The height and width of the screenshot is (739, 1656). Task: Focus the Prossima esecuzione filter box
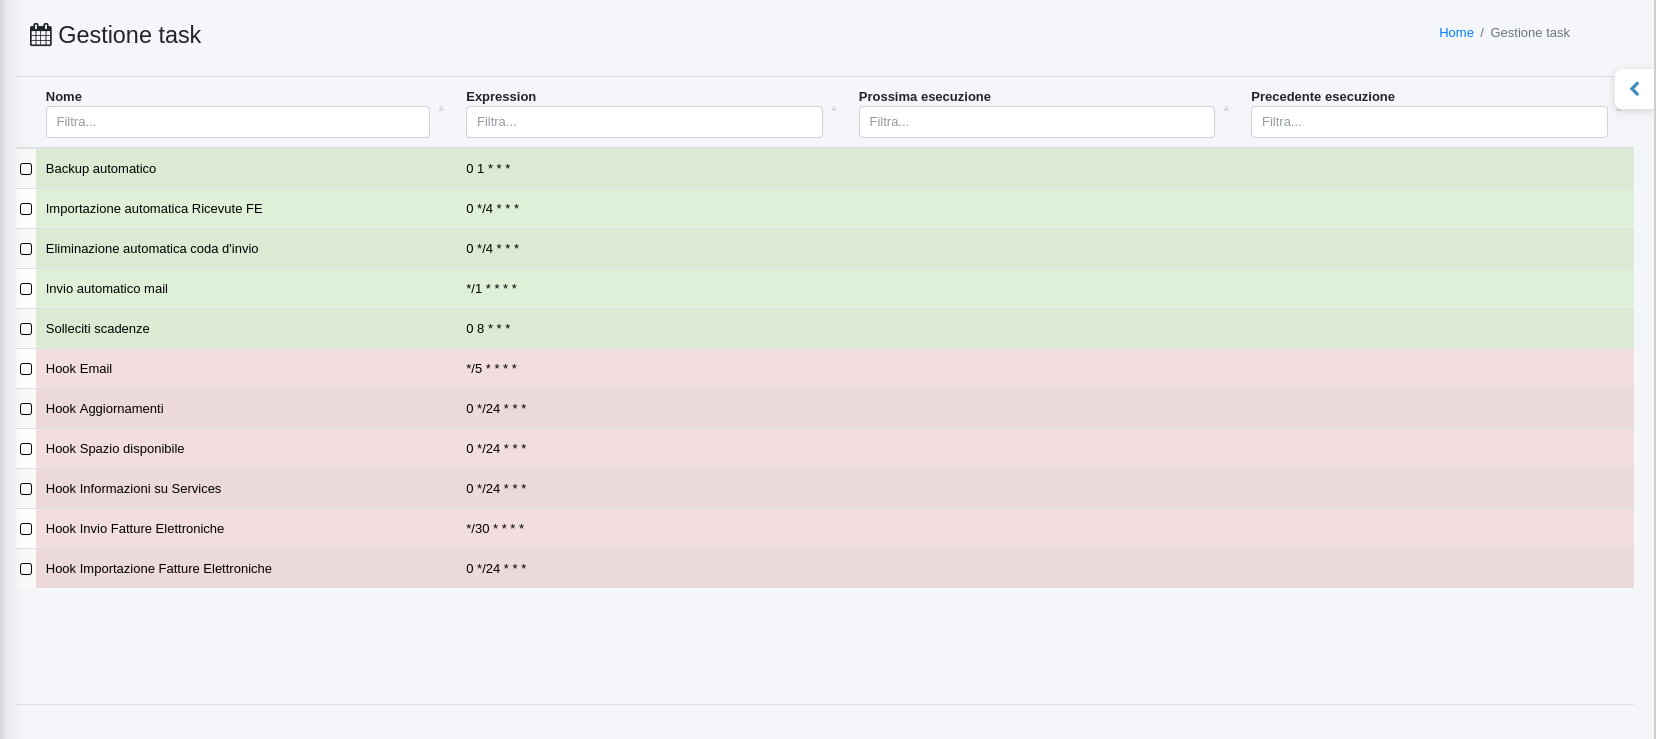(1036, 122)
